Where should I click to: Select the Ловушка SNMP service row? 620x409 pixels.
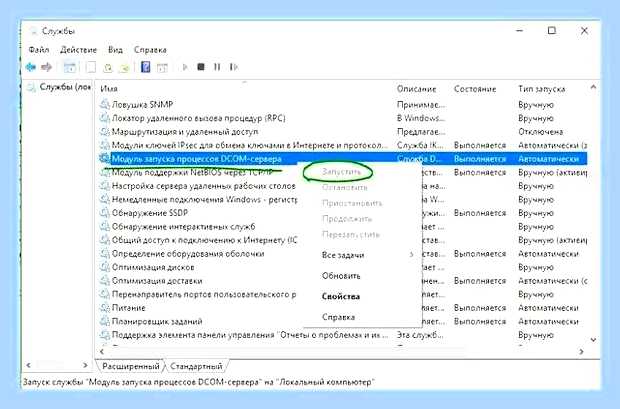click(343, 105)
